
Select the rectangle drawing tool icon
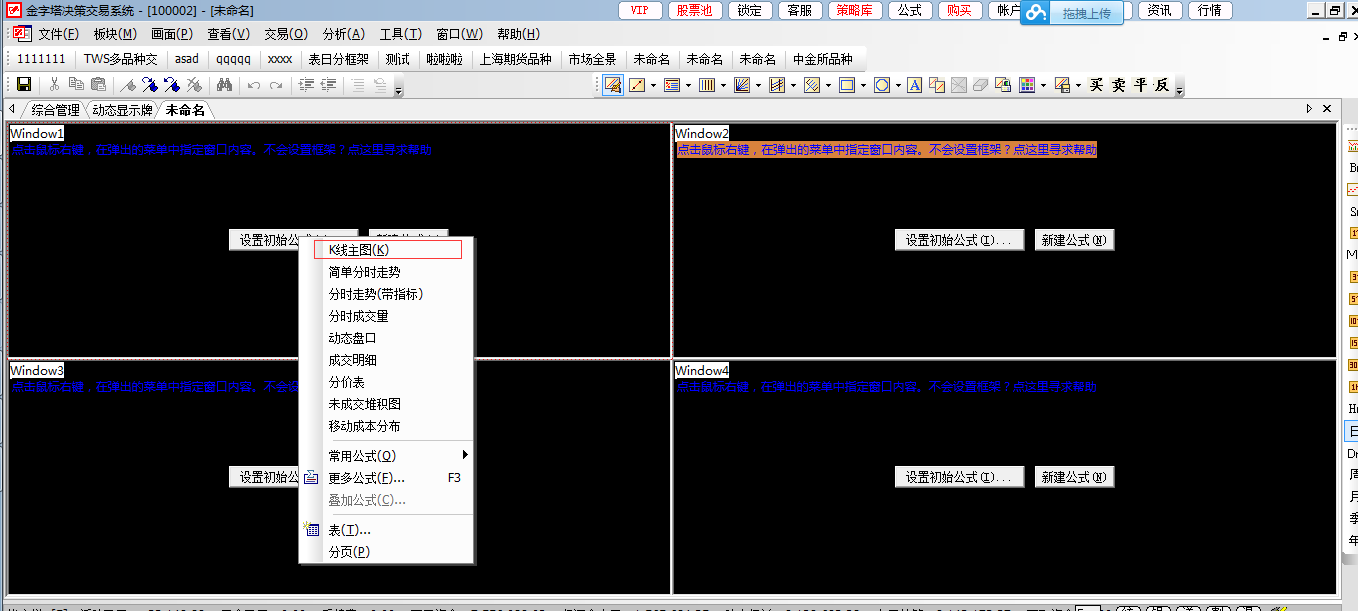click(x=847, y=85)
